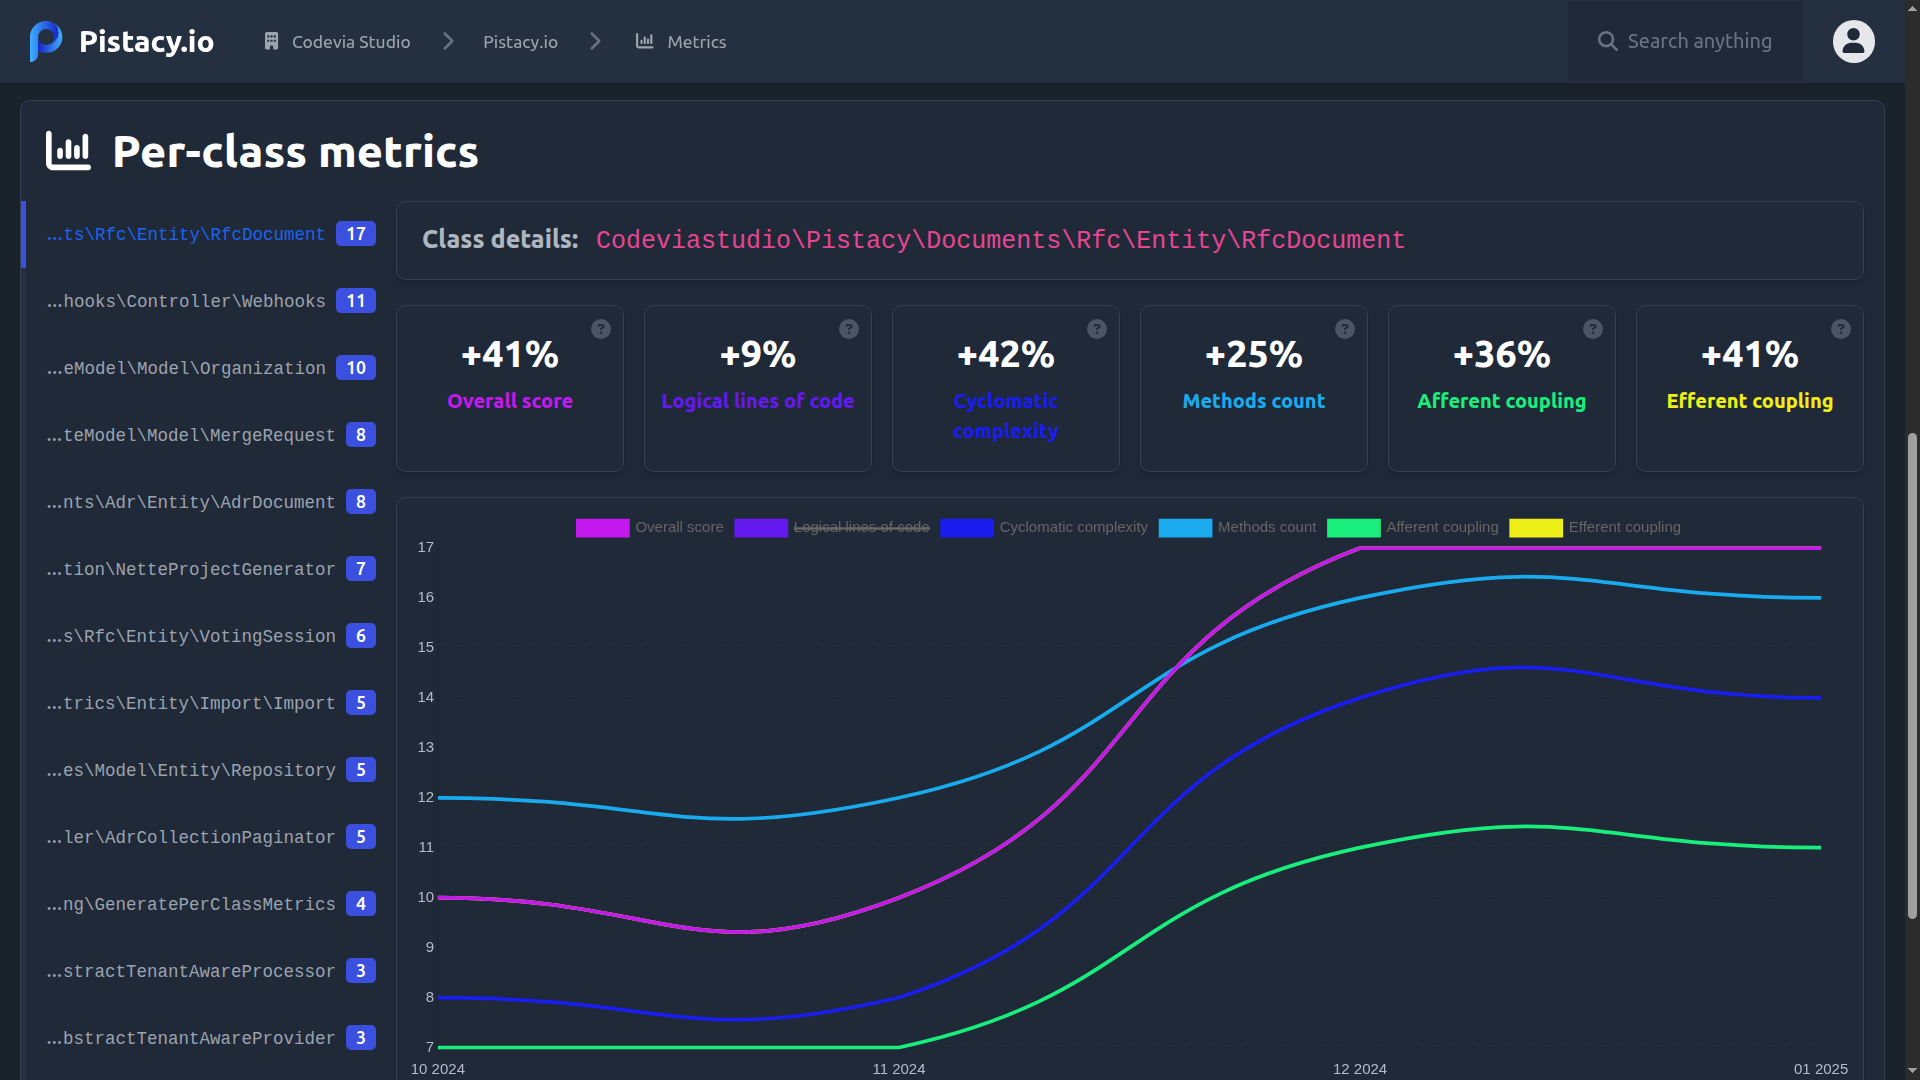Click the Cyclomatic complexity +42% card
The image size is (1920, 1080).
coord(1006,388)
